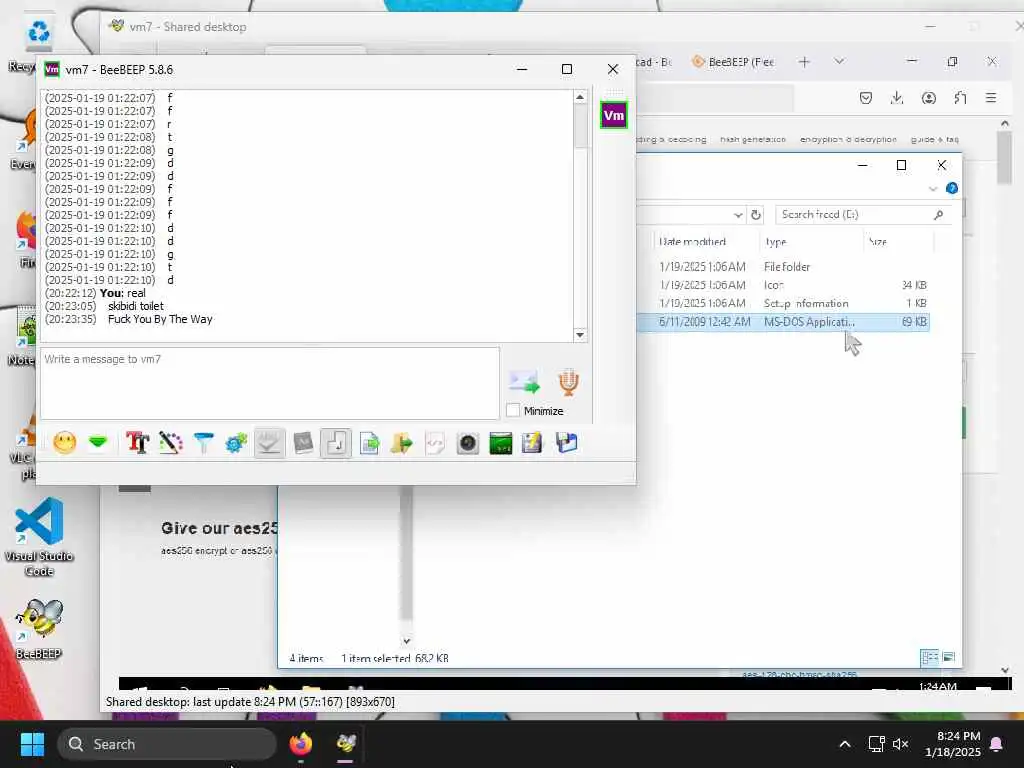Screen dimensions: 1024x768
Task: Choose chat font color with pencil icon
Action: (x=170, y=443)
